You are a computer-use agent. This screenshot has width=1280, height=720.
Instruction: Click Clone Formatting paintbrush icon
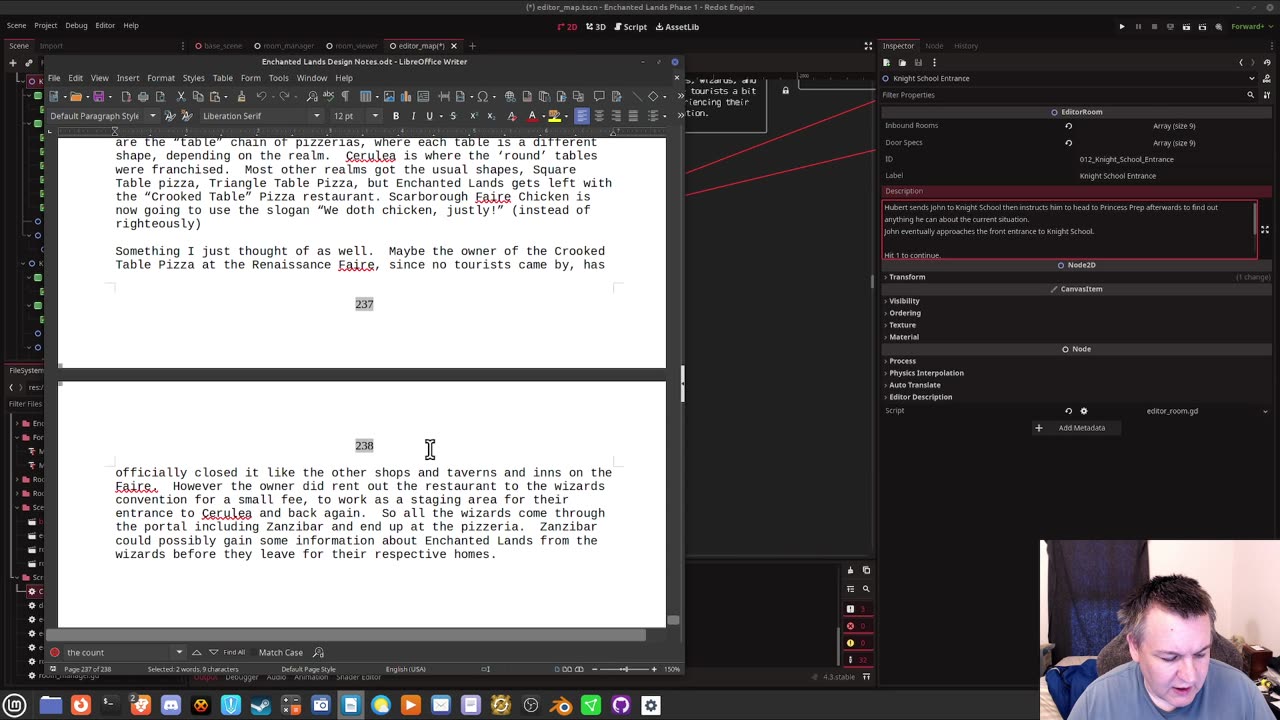click(241, 96)
